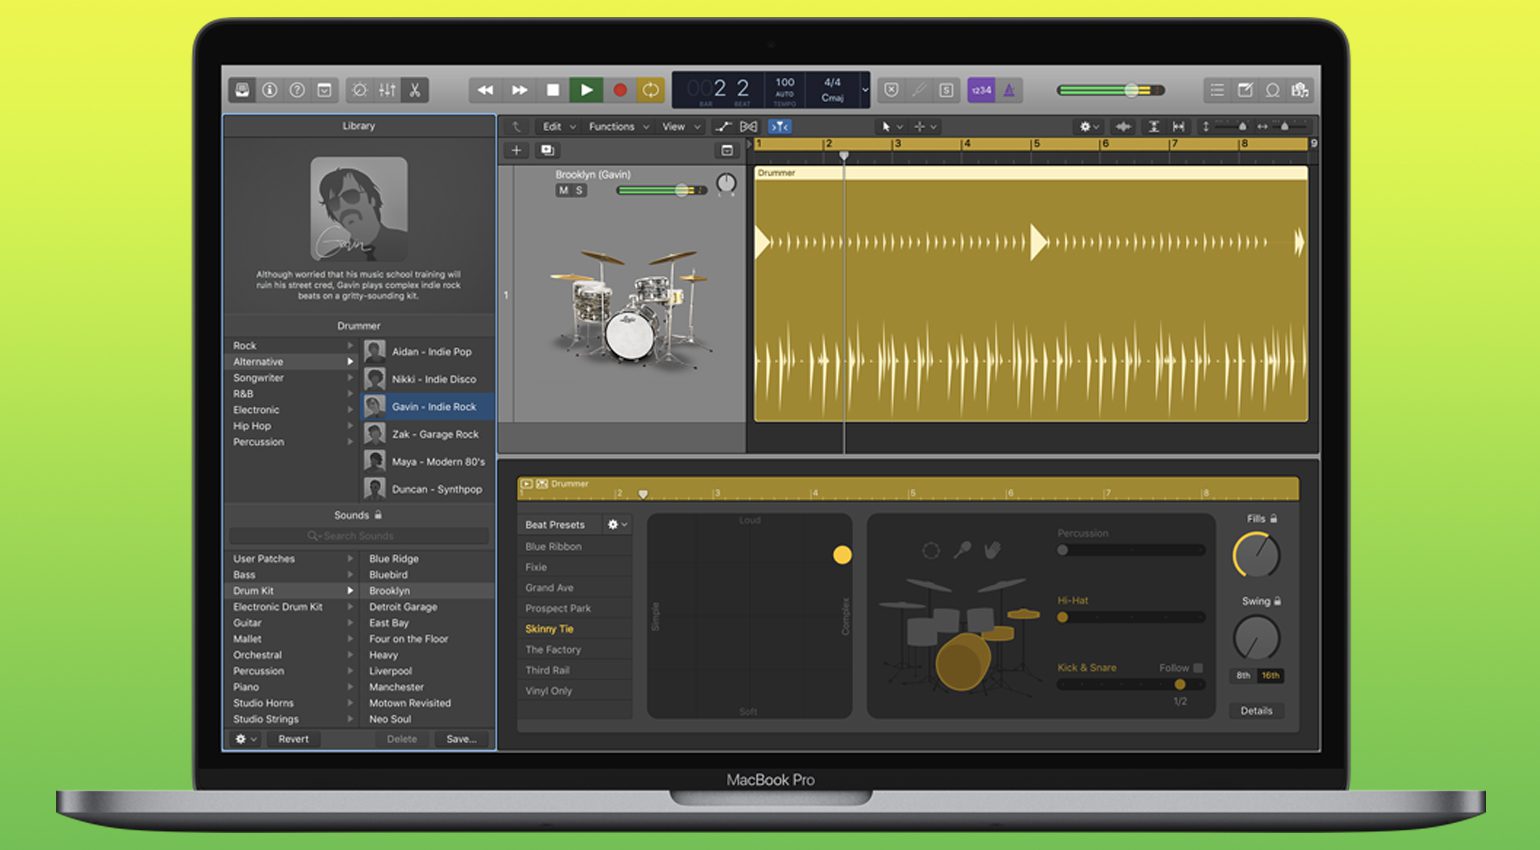Click the Stop transport button
The width and height of the screenshot is (1540, 850).
(x=553, y=90)
